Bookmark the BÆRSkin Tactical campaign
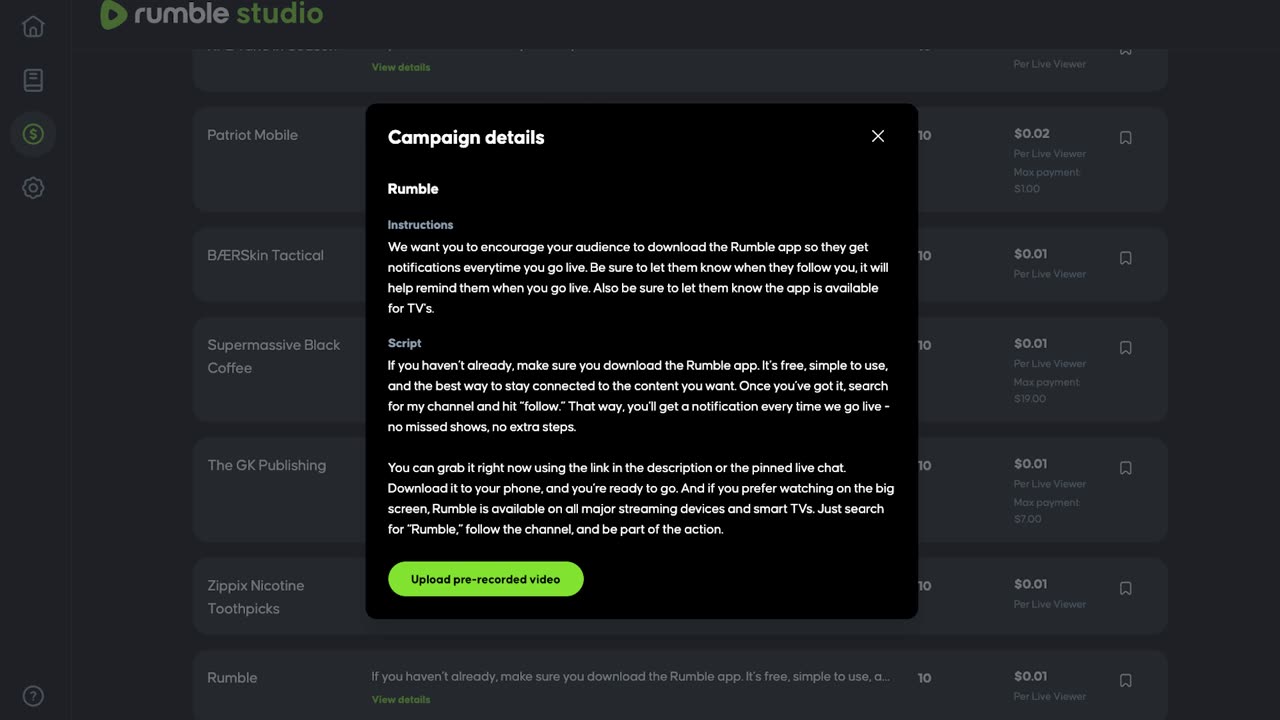Viewport: 1280px width, 720px height. click(x=1125, y=258)
